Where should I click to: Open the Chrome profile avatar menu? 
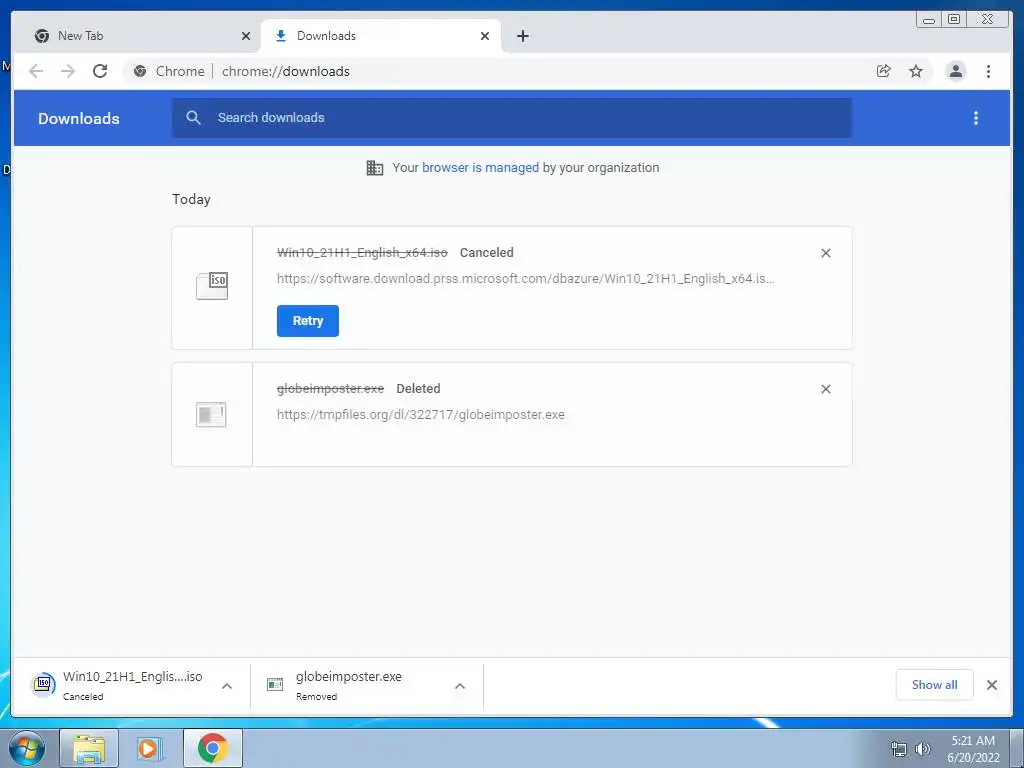(x=955, y=71)
